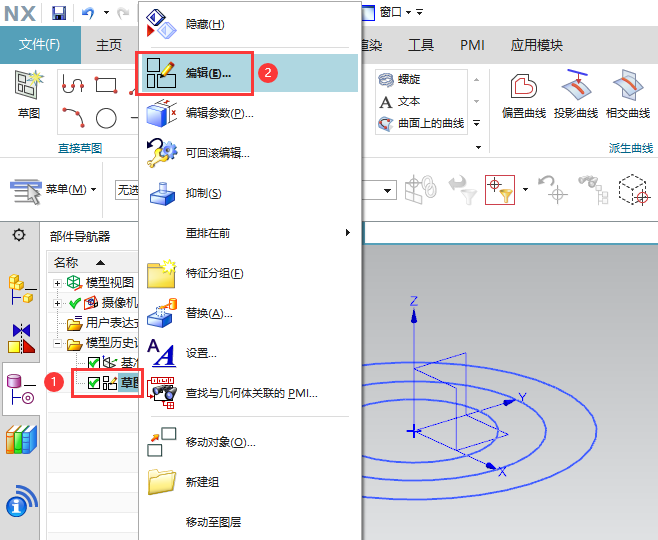Click the snap point filter icon

point(500,190)
